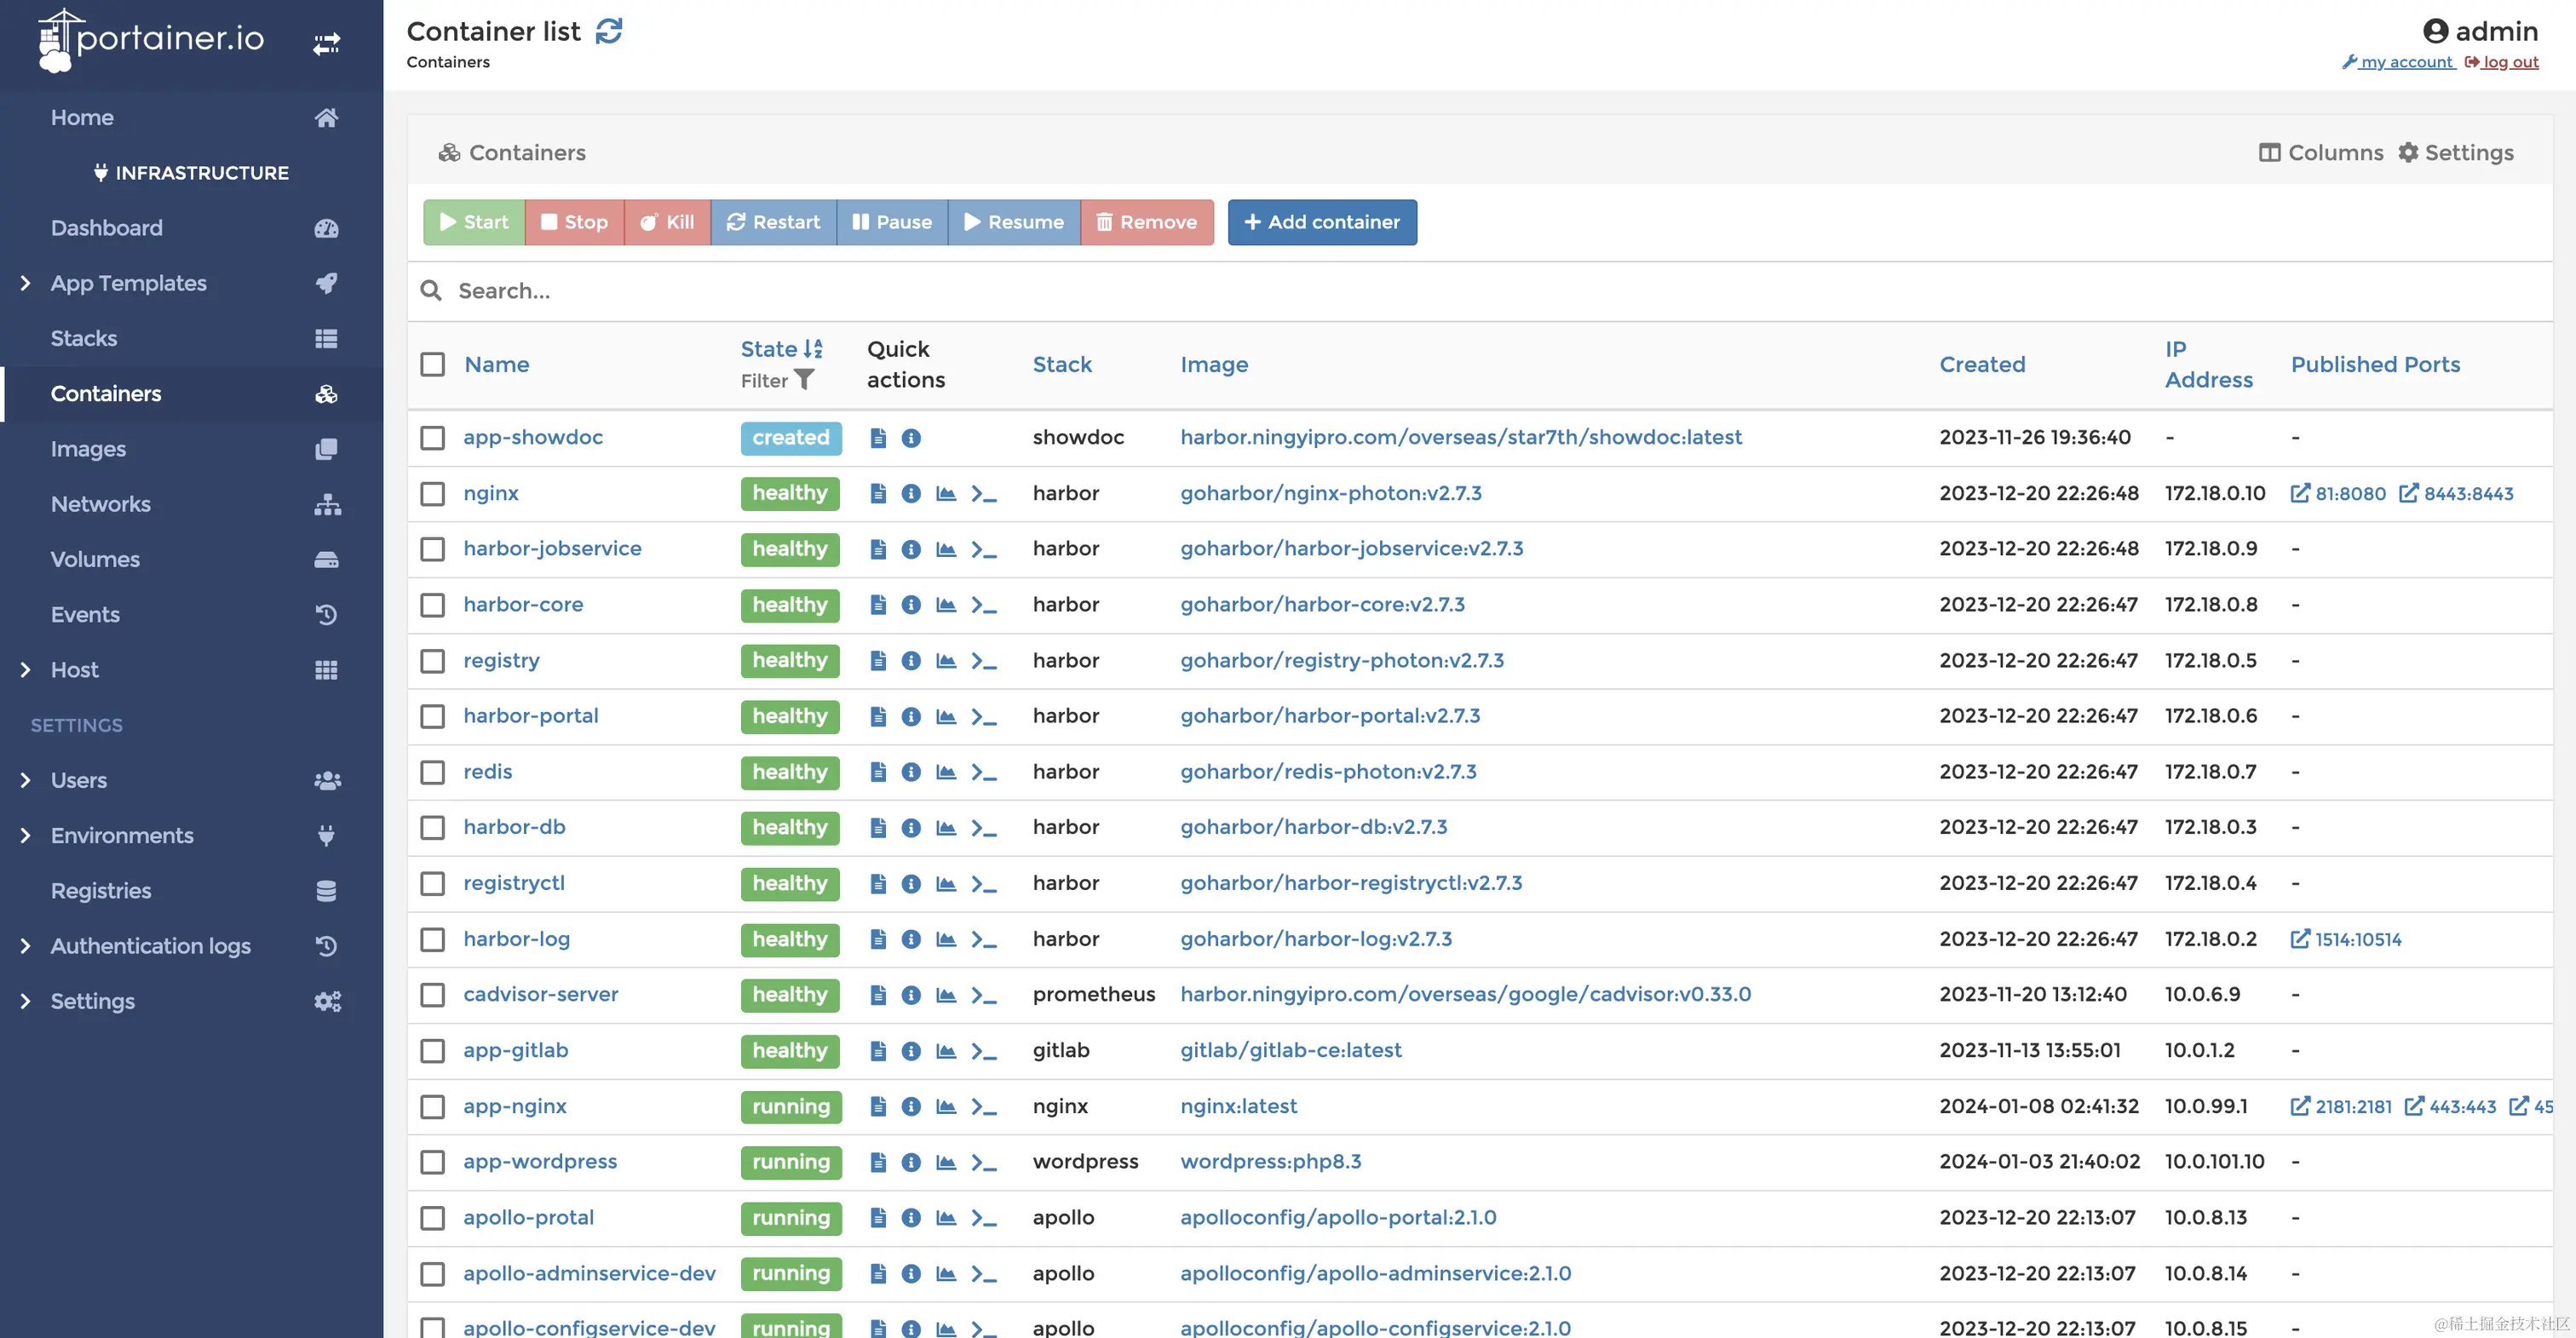Sort by Created column header

[x=1982, y=364]
